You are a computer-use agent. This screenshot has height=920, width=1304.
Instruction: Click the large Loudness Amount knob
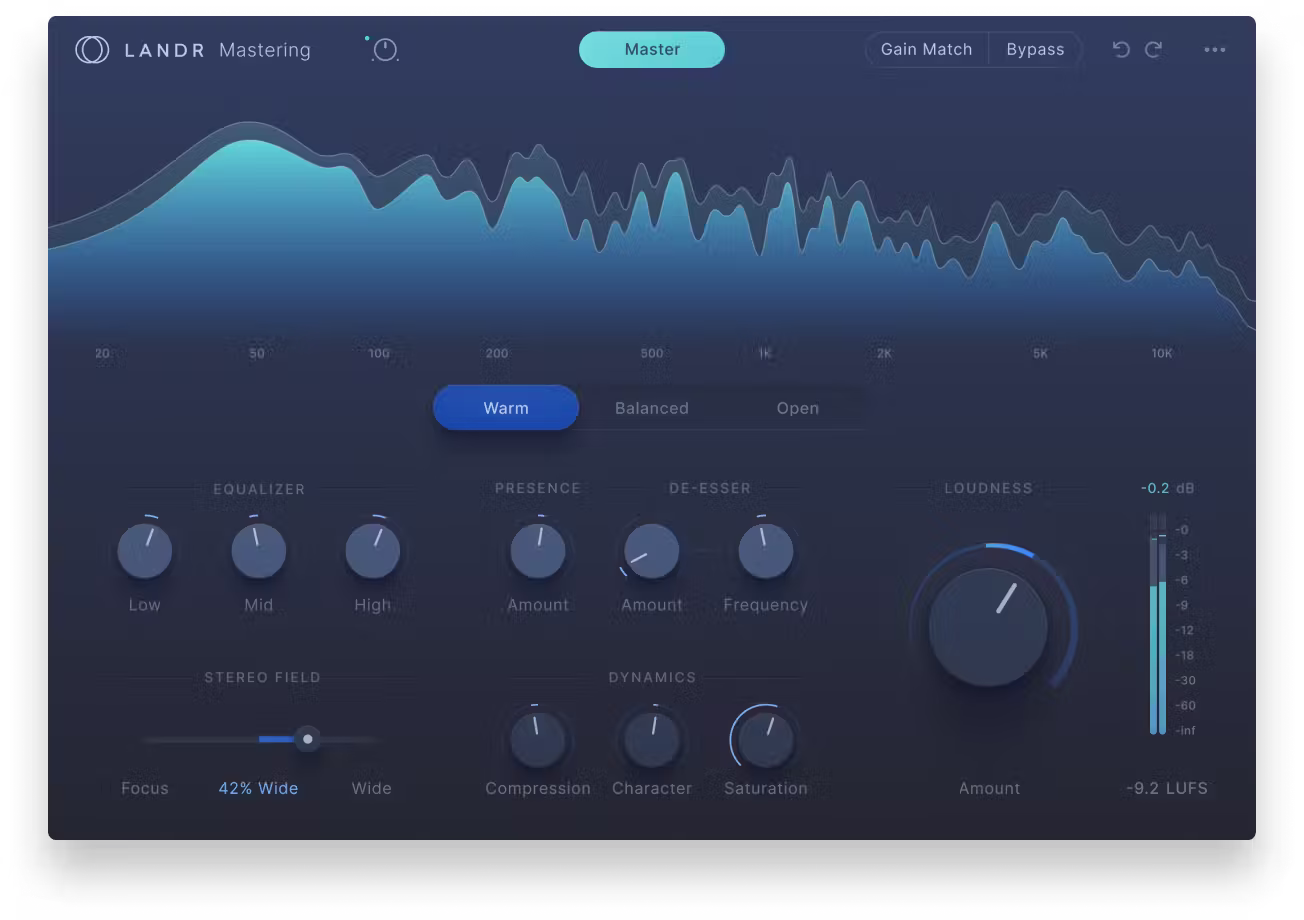988,628
